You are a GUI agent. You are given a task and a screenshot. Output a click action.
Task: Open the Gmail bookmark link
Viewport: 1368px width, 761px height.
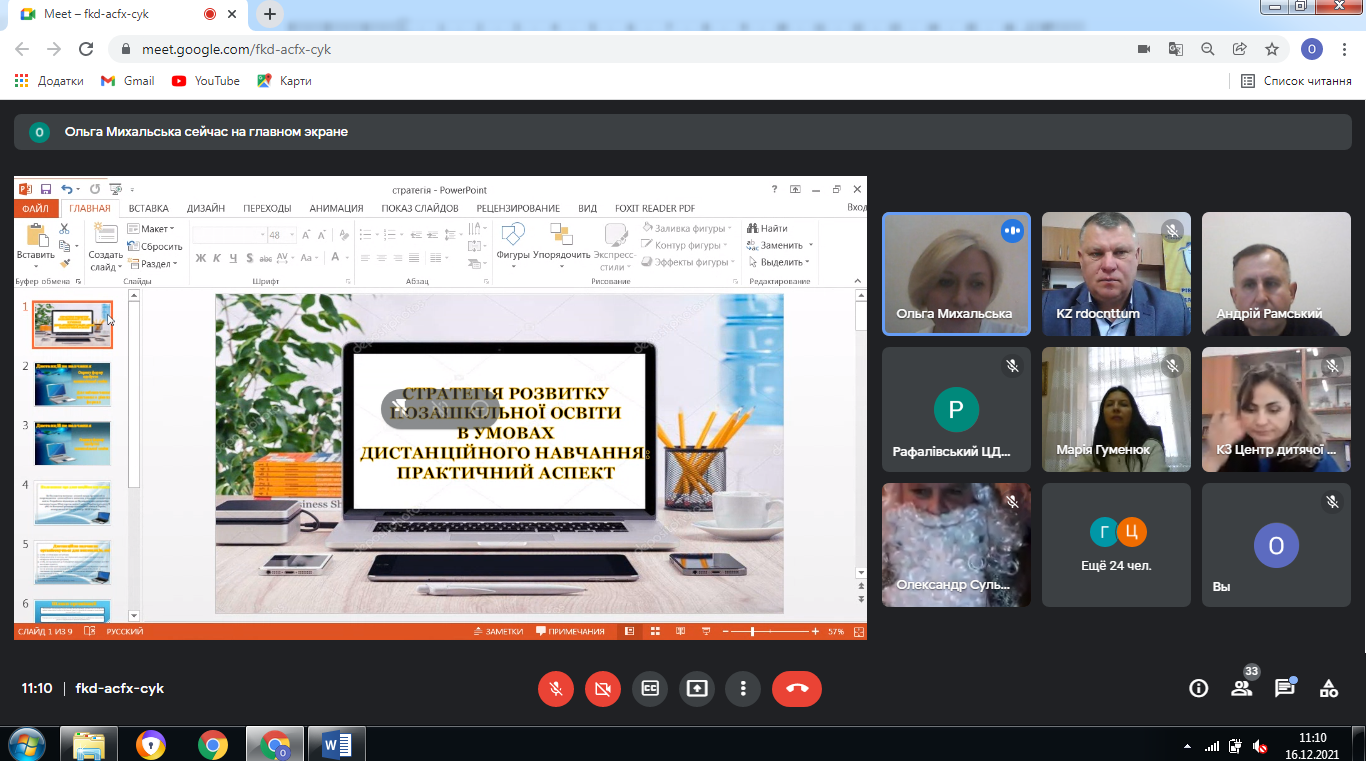(128, 81)
